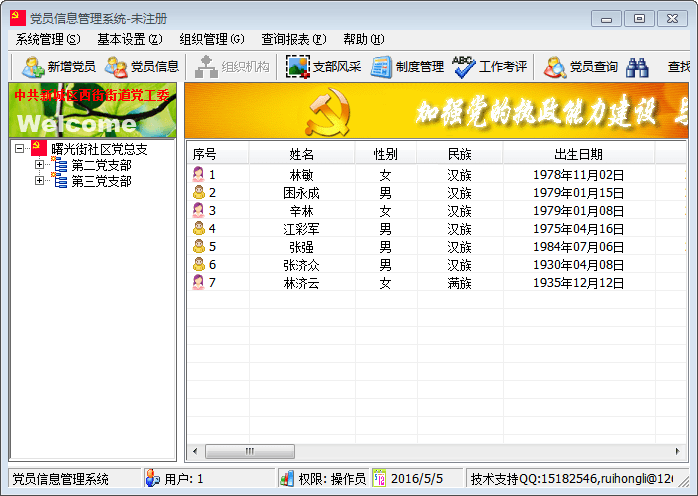
Task: Select 第三党支部 in the tree
Action: coord(101,181)
